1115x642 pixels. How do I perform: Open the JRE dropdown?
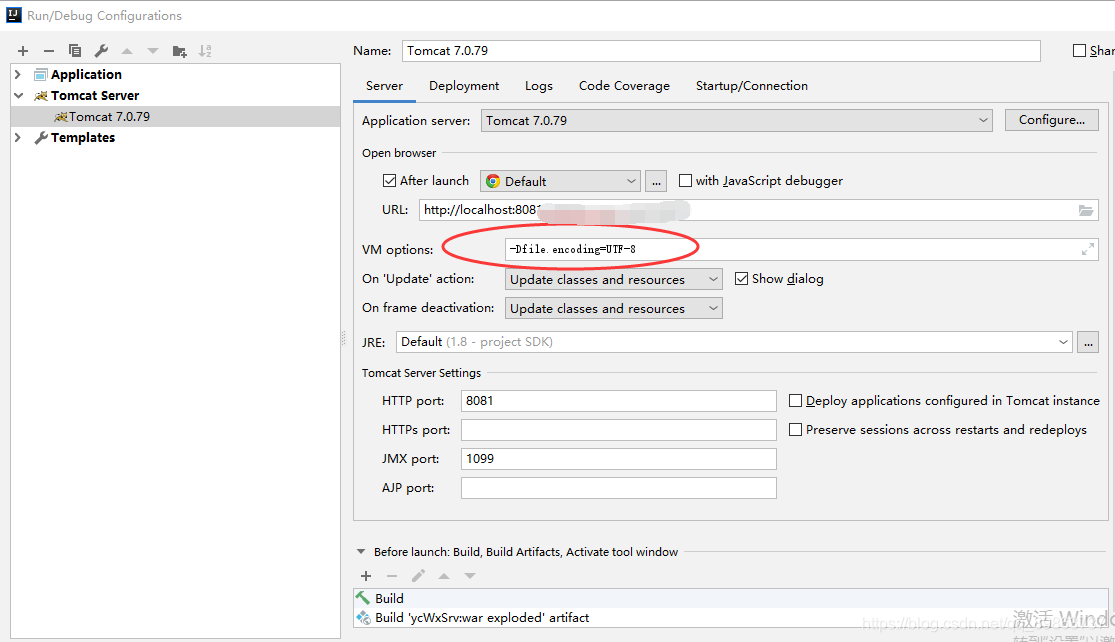734,342
